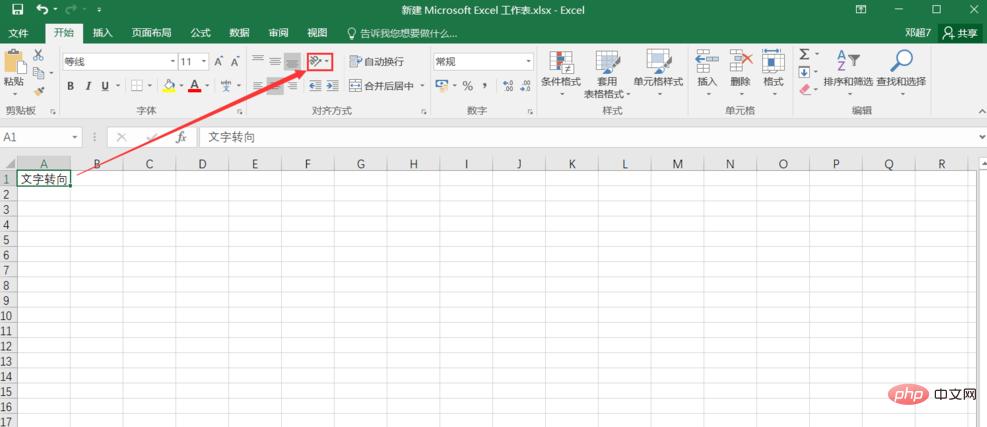This screenshot has height=427, width=987.
Task: Switch to Page Layout (页面布局) tab
Action: 151,33
